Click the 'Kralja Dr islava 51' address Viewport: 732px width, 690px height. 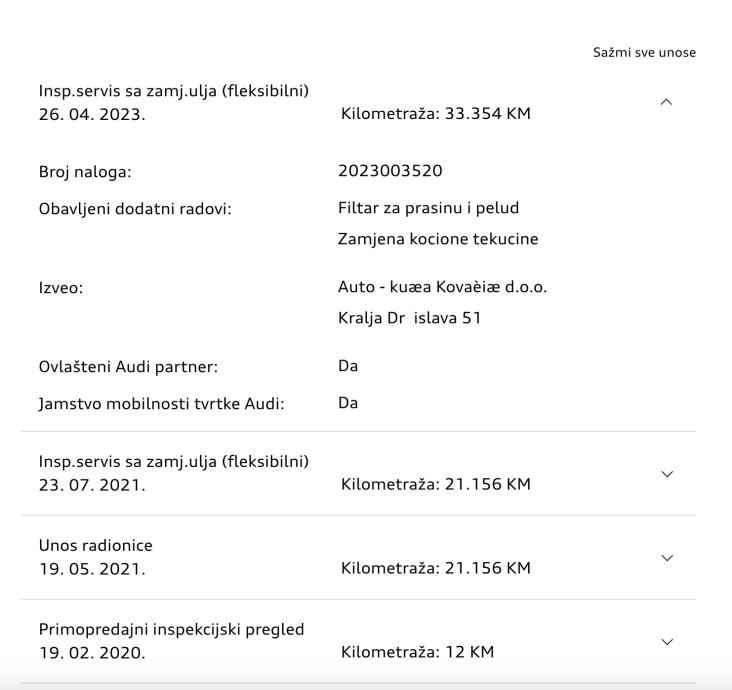point(409,320)
